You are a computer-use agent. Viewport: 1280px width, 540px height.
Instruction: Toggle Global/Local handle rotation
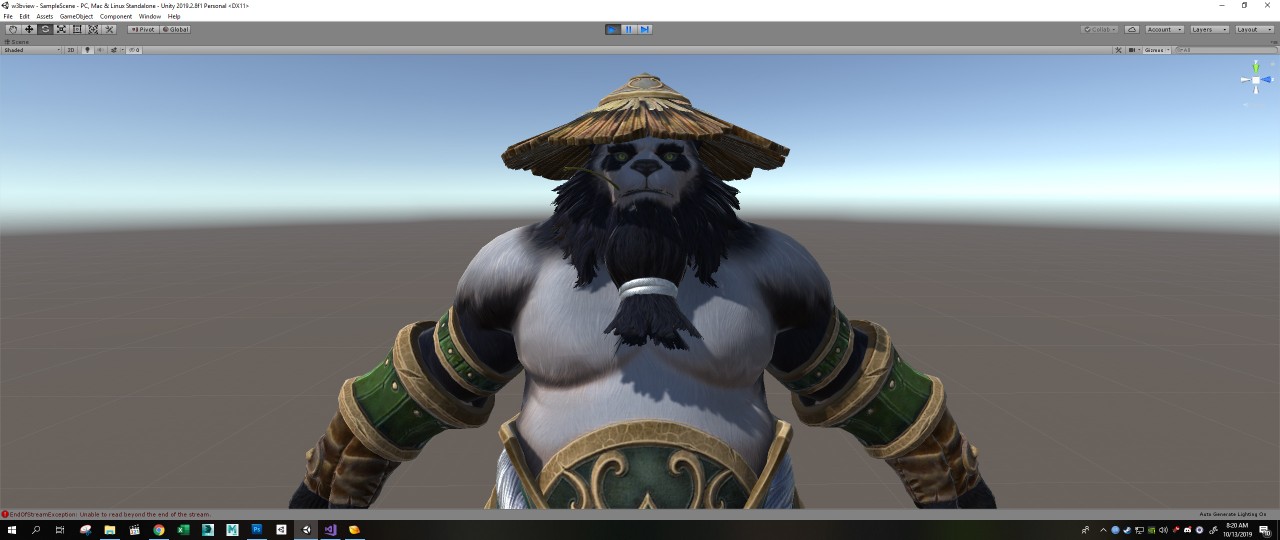point(175,29)
